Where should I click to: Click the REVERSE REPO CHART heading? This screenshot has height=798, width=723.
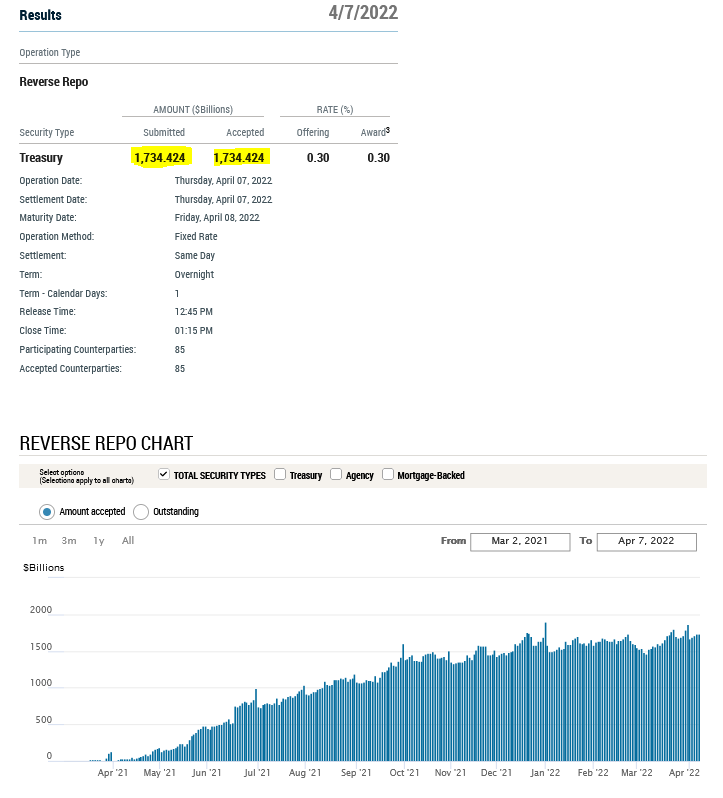click(x=106, y=443)
